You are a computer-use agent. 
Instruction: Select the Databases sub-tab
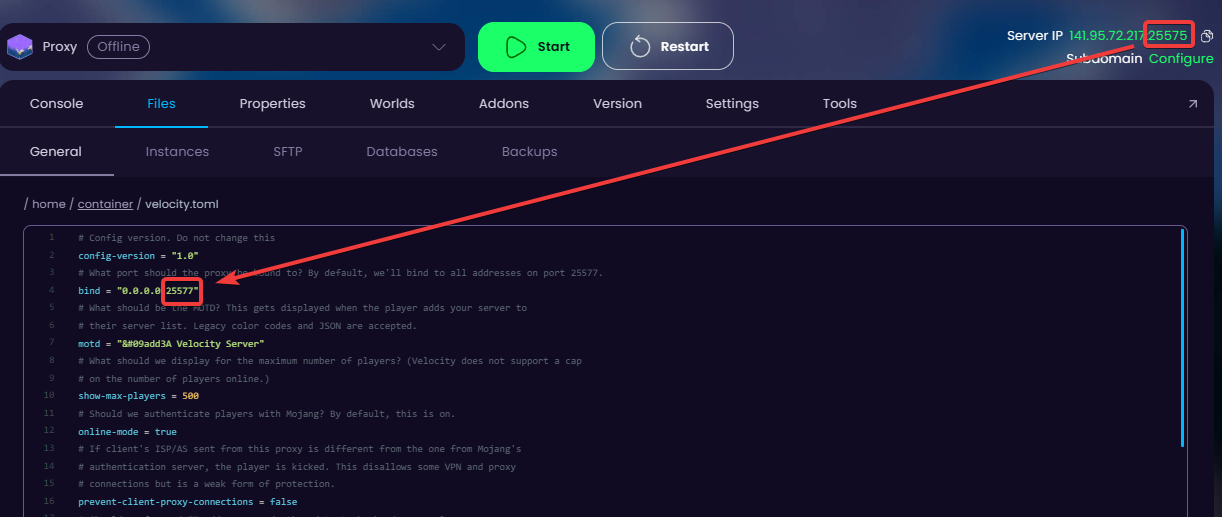(402, 152)
